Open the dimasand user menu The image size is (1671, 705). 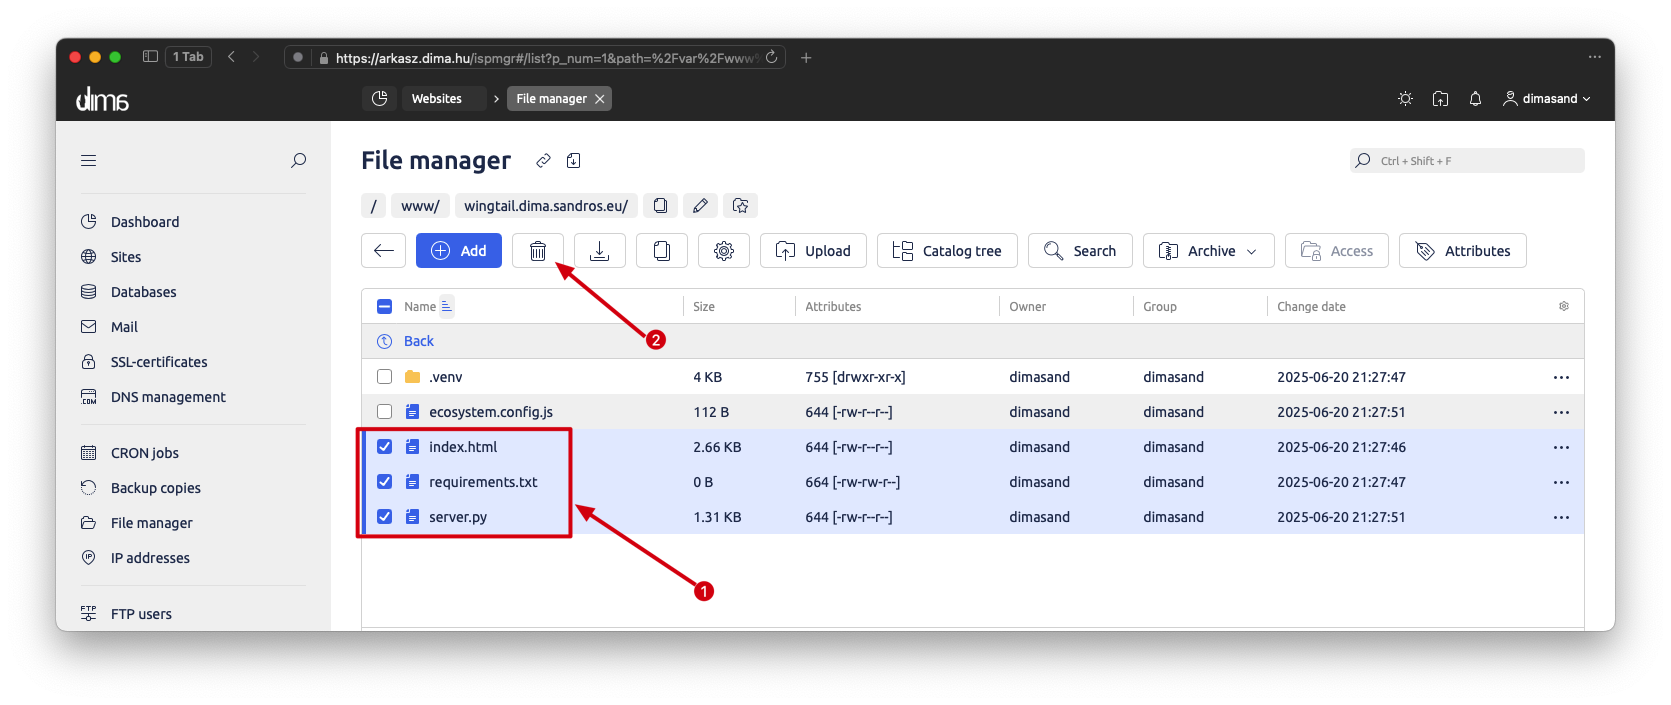coord(1546,99)
